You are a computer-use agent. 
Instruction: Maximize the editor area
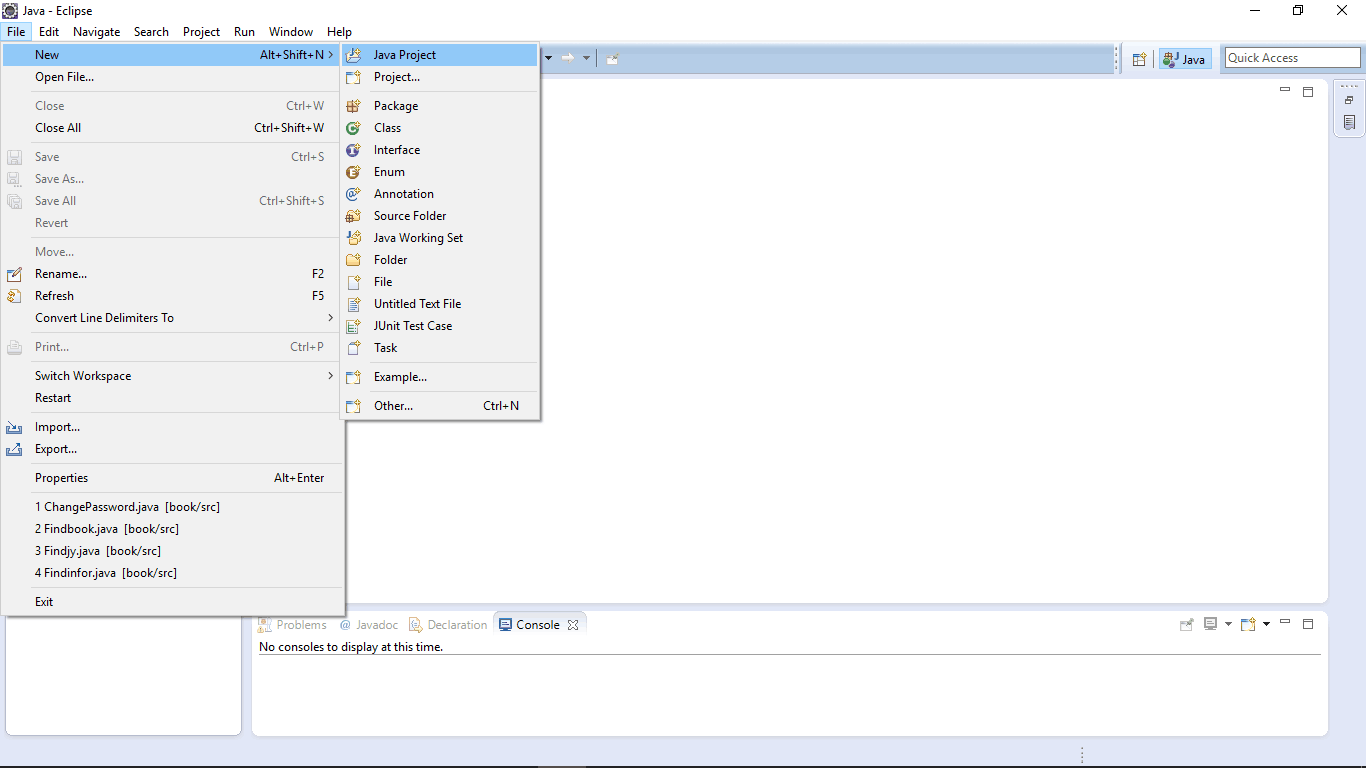coord(1308,92)
